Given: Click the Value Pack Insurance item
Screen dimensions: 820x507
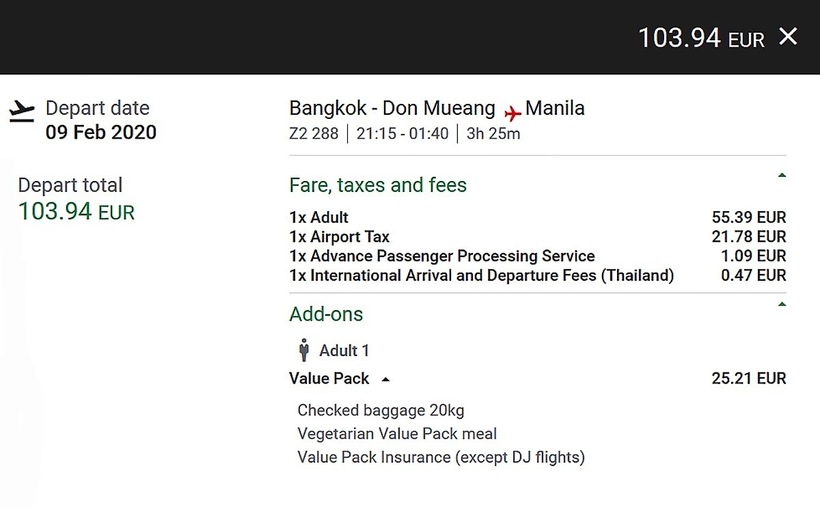Looking at the screenshot, I should [440, 457].
